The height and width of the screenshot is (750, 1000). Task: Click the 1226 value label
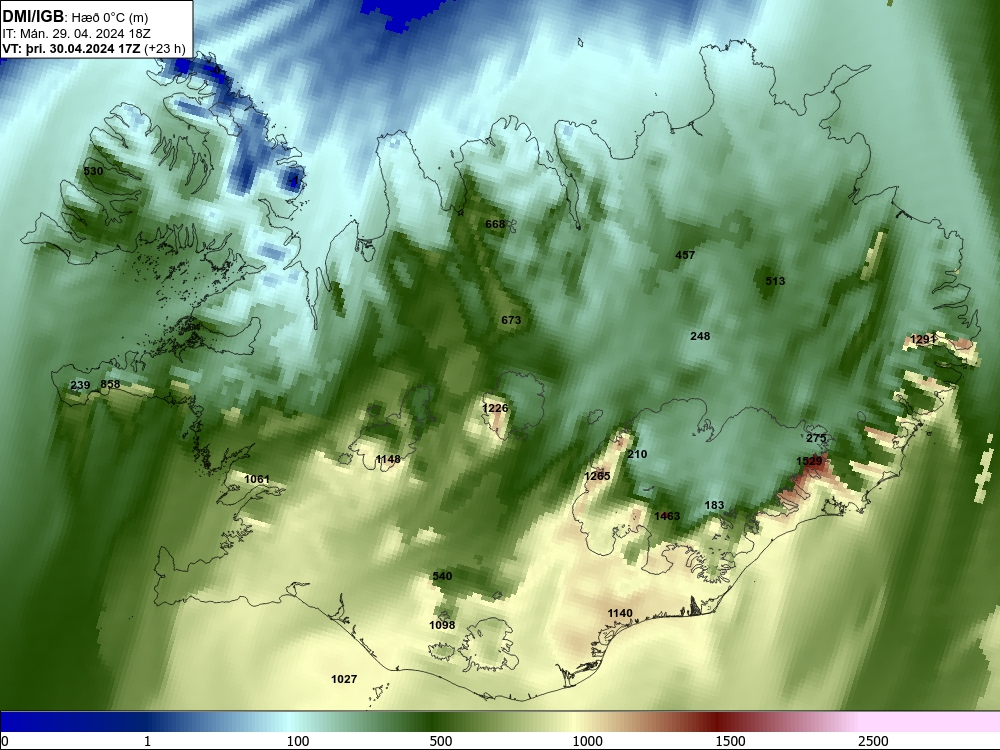496,408
